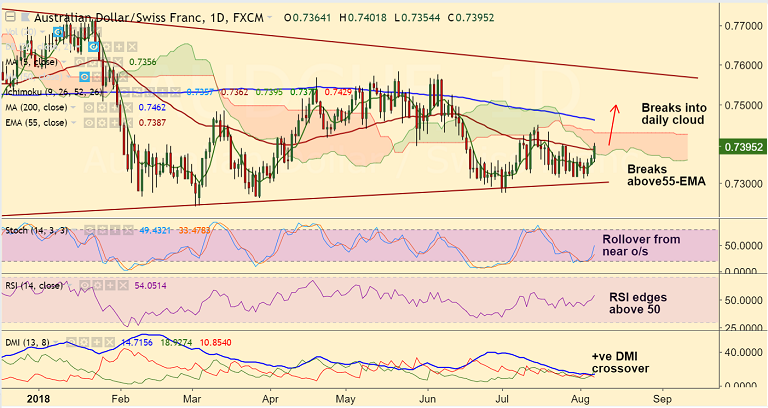Select the RSI (14, close) legend label
The height and width of the screenshot is (408, 768).
pyautogui.click(x=34, y=285)
